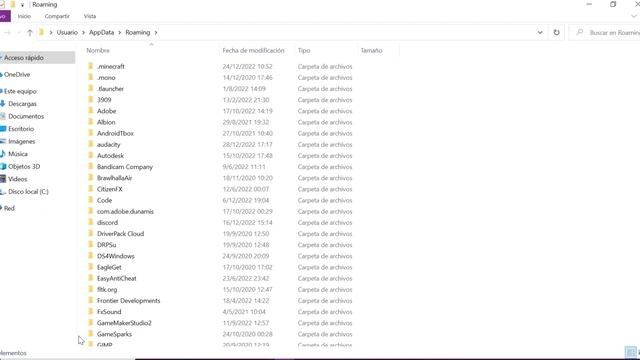Open Documentos in navigation pane

26,116
